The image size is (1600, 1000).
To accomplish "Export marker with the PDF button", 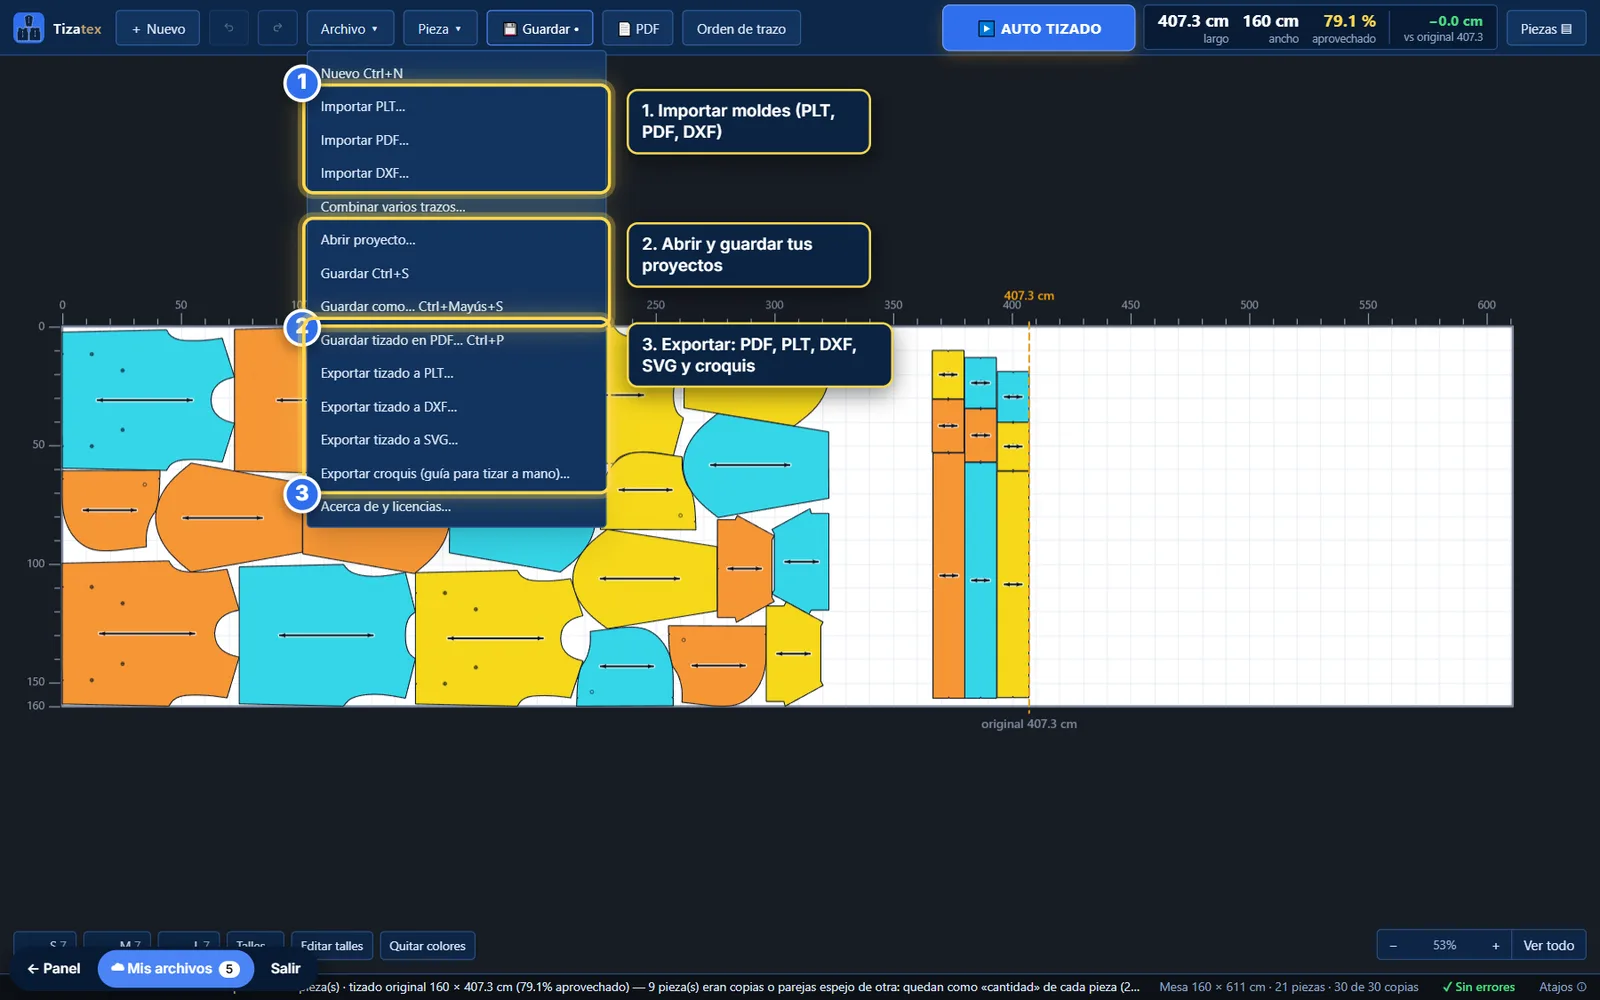I will pyautogui.click(x=638, y=28).
